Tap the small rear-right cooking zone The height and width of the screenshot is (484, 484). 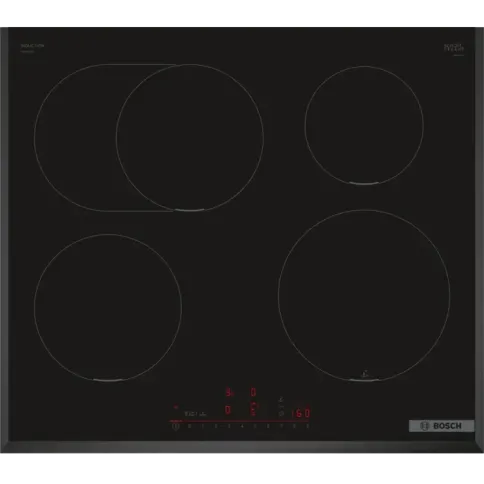click(364, 125)
